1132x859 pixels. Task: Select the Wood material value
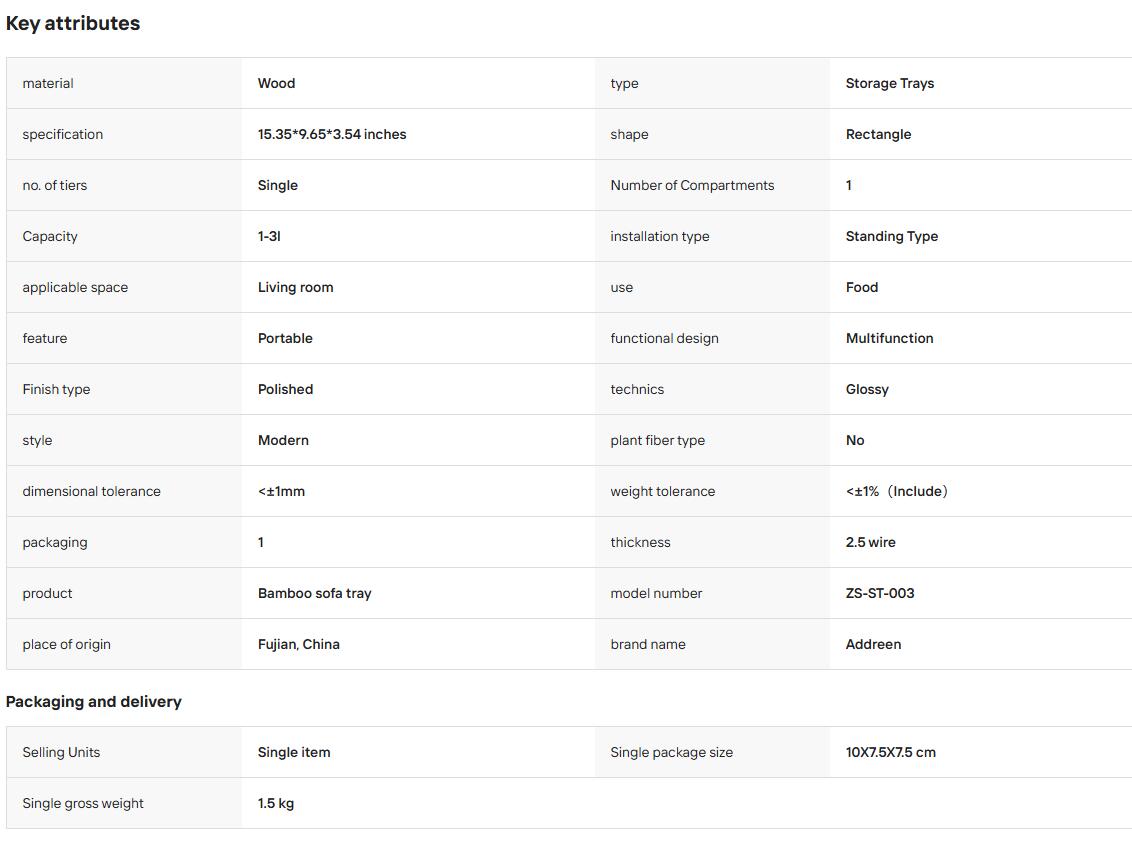(277, 83)
